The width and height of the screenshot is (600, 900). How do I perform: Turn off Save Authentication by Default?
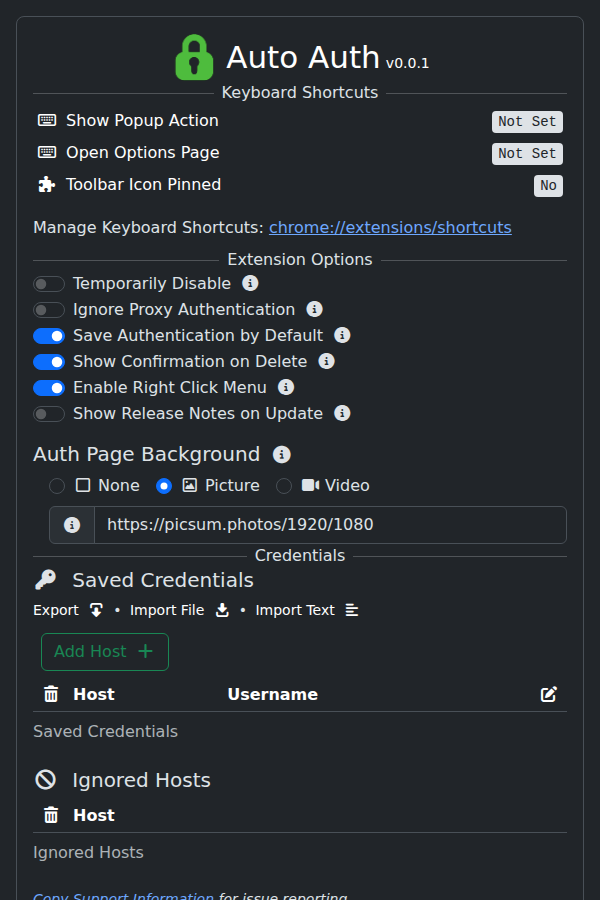[49, 336]
